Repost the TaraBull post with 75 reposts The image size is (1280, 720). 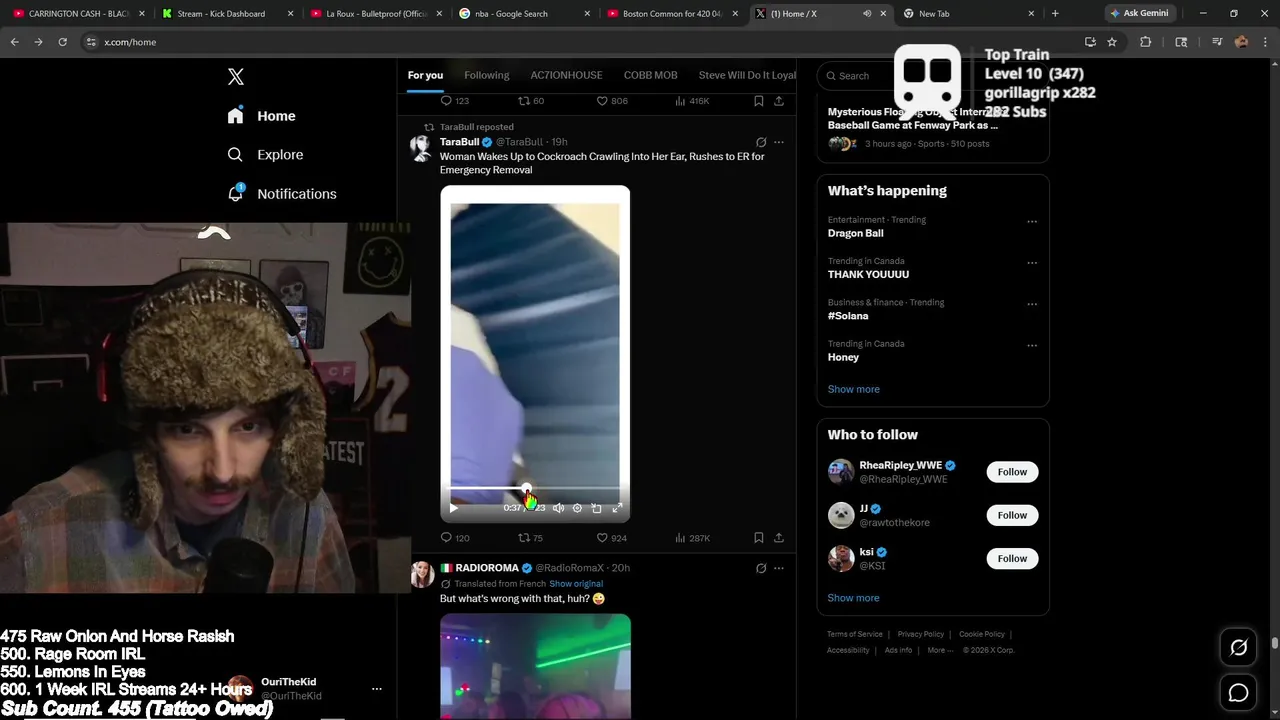[x=530, y=538]
